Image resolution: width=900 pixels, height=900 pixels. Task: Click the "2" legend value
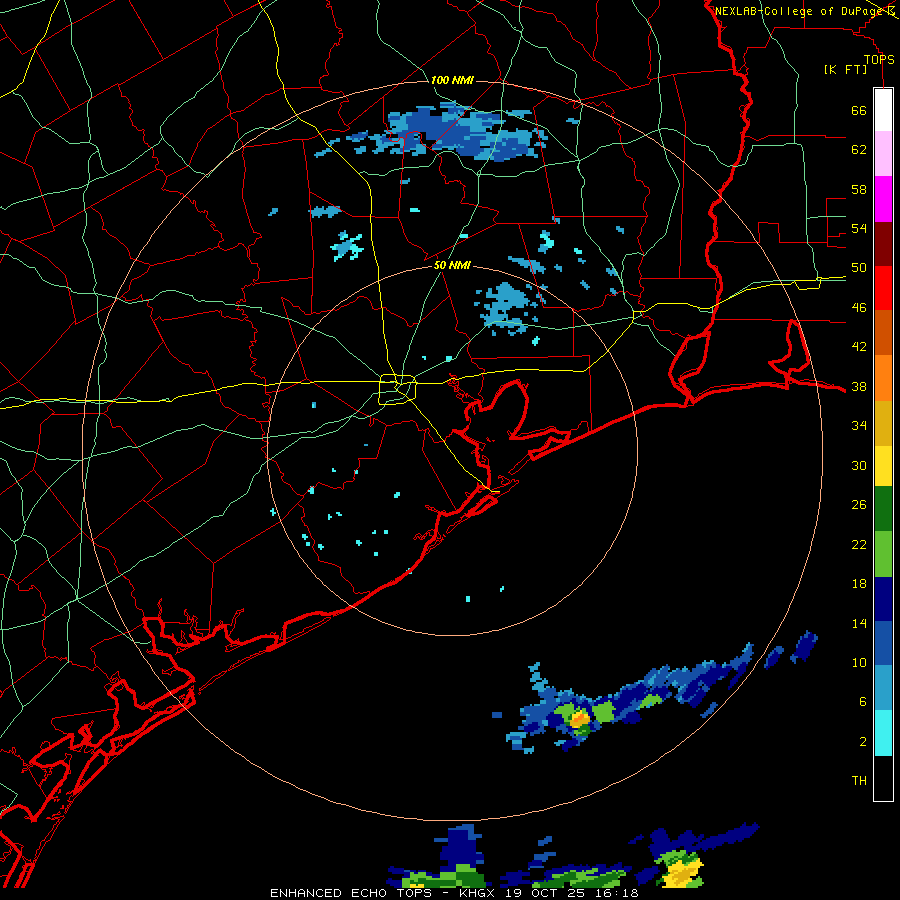[863, 742]
